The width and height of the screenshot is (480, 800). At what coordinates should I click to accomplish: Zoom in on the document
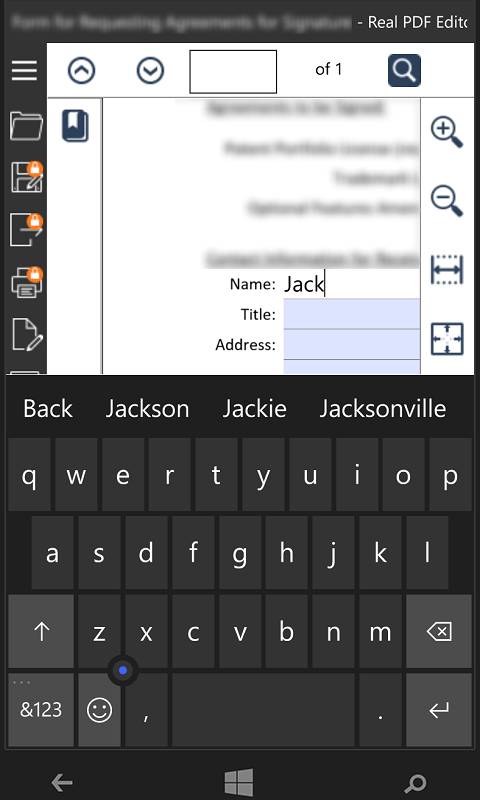coord(447,133)
